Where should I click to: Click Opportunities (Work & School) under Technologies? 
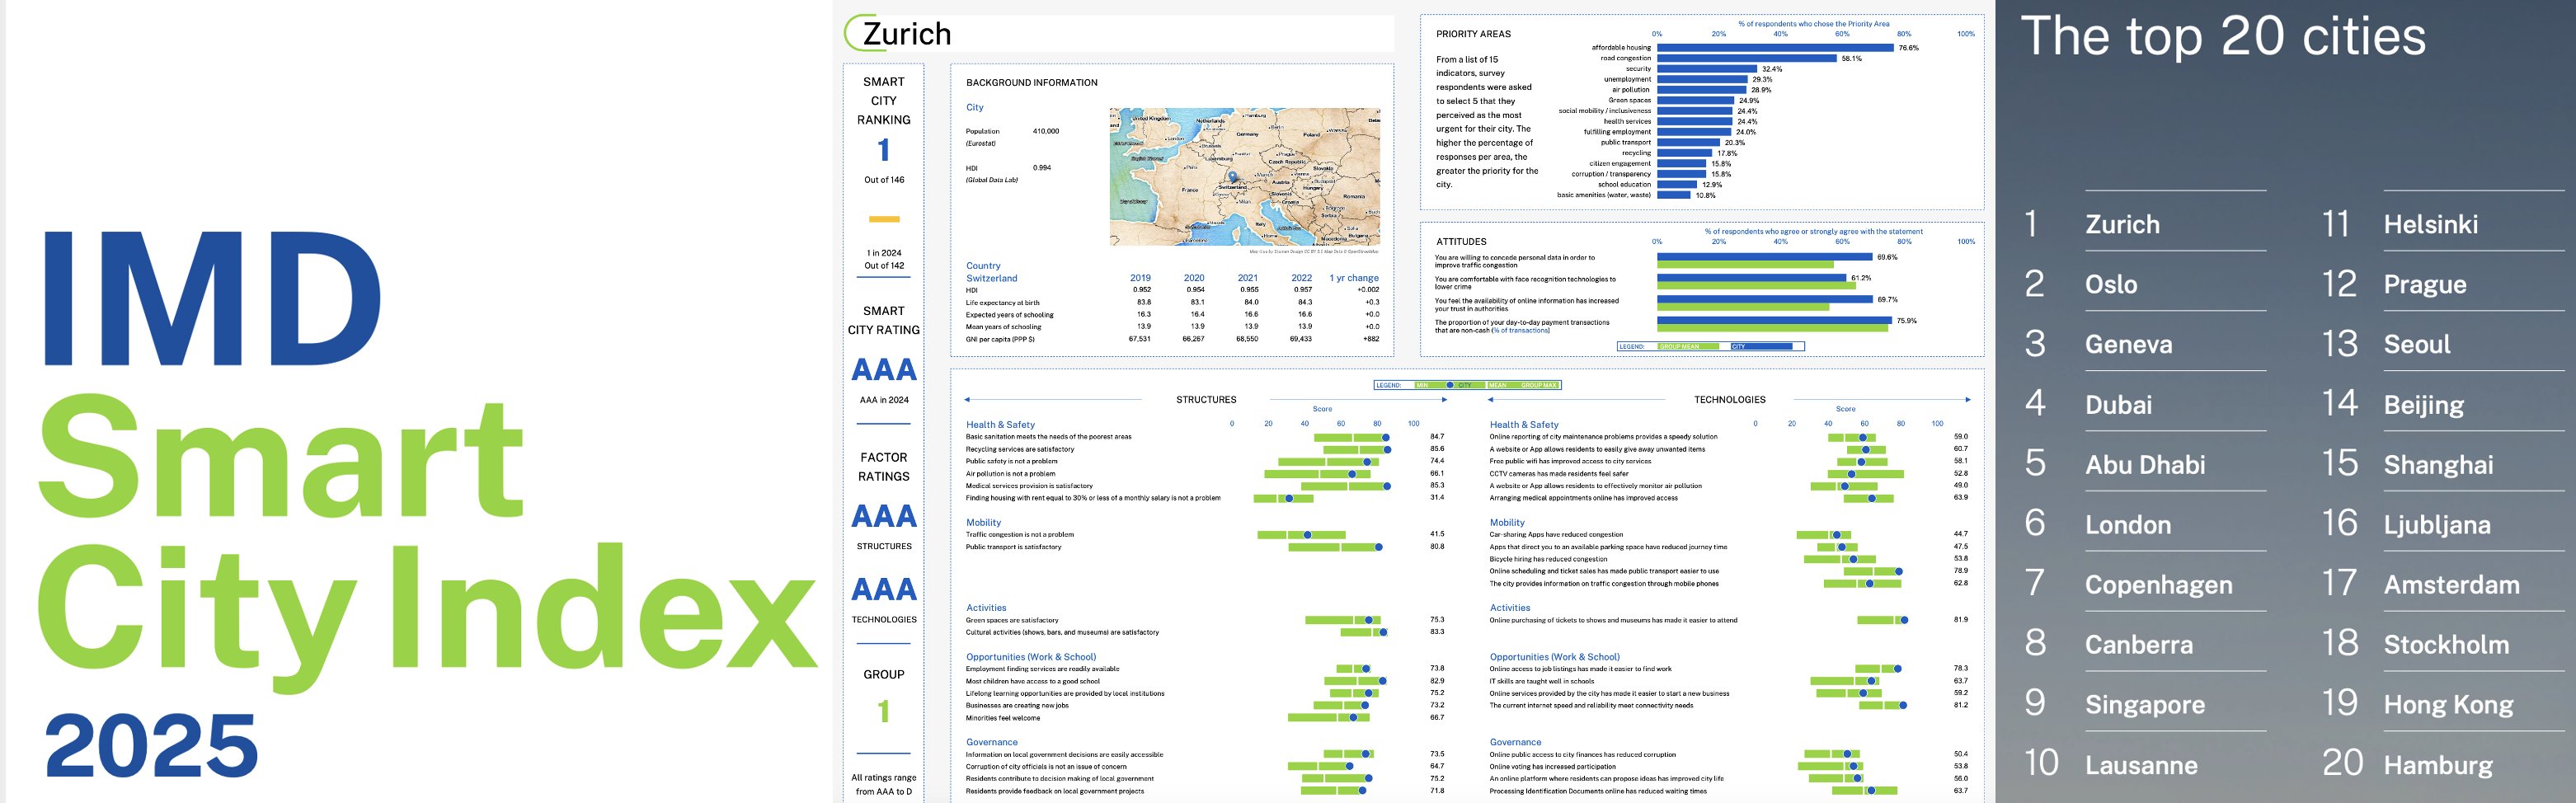point(1554,657)
